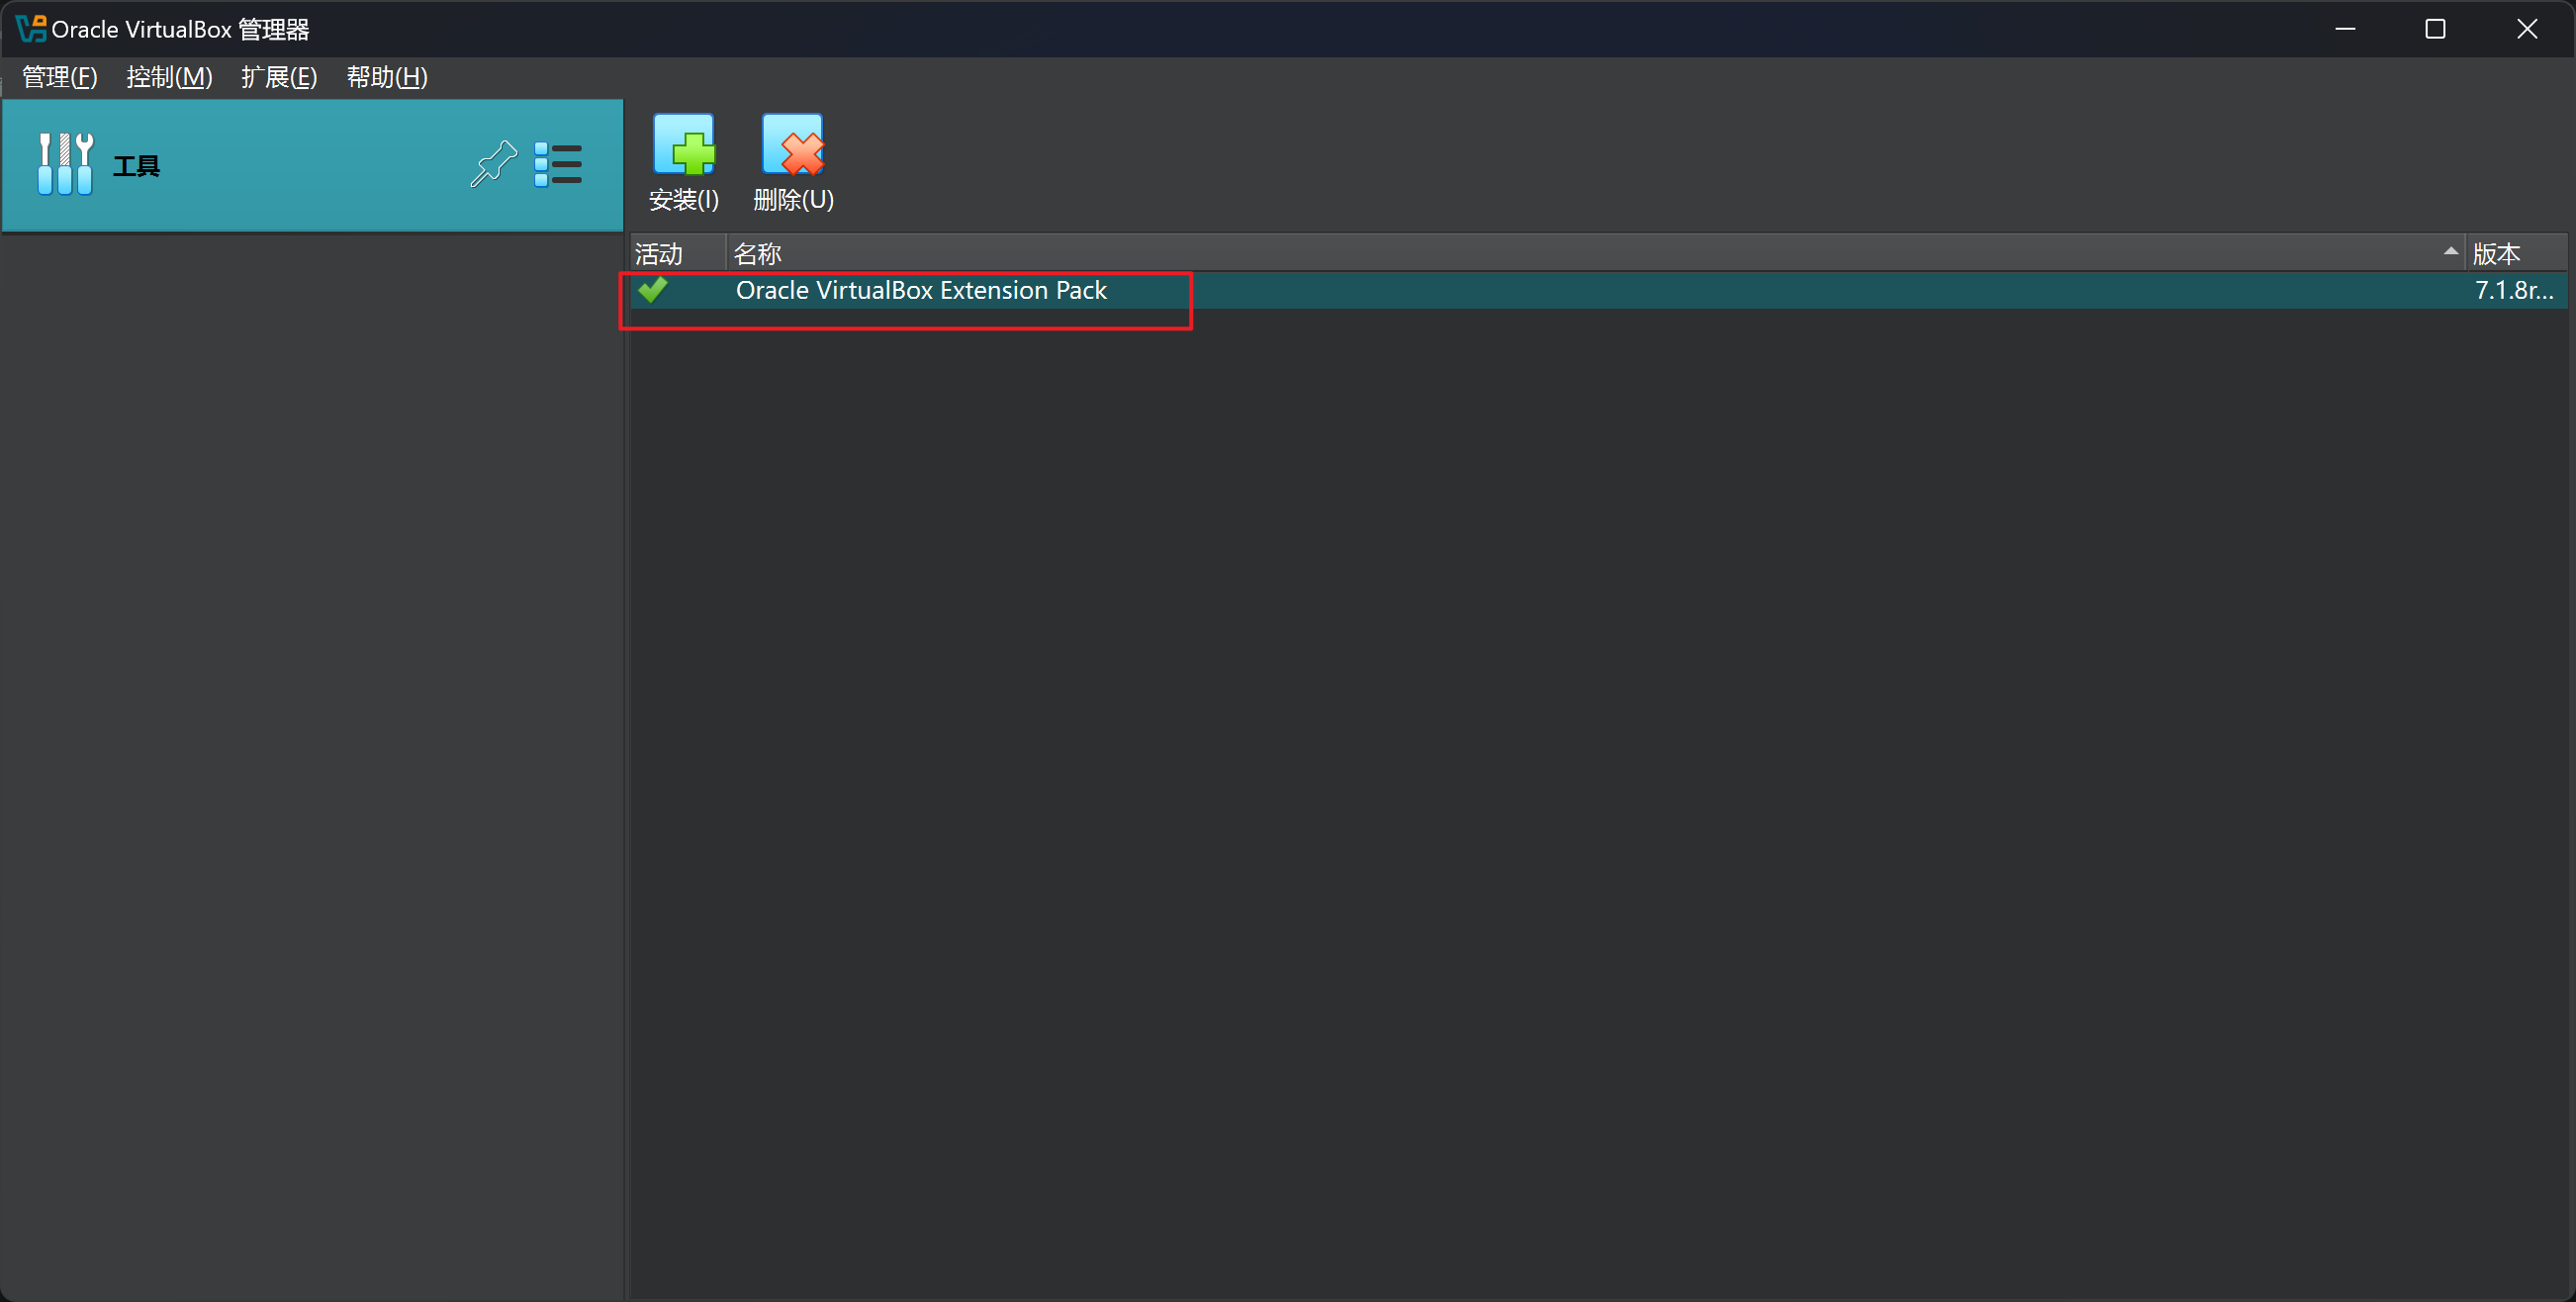Open the 帮助(H) menu
The height and width of the screenshot is (1302, 2576).
pyautogui.click(x=387, y=77)
